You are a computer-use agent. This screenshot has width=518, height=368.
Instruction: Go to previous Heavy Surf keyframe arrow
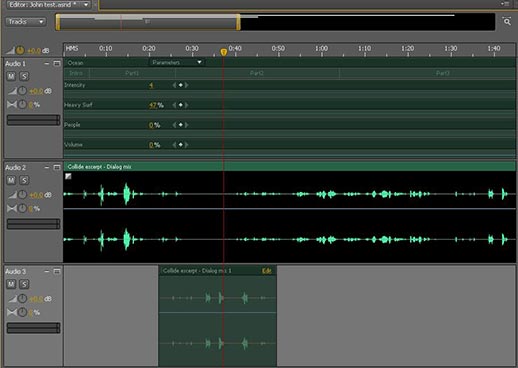(174, 105)
